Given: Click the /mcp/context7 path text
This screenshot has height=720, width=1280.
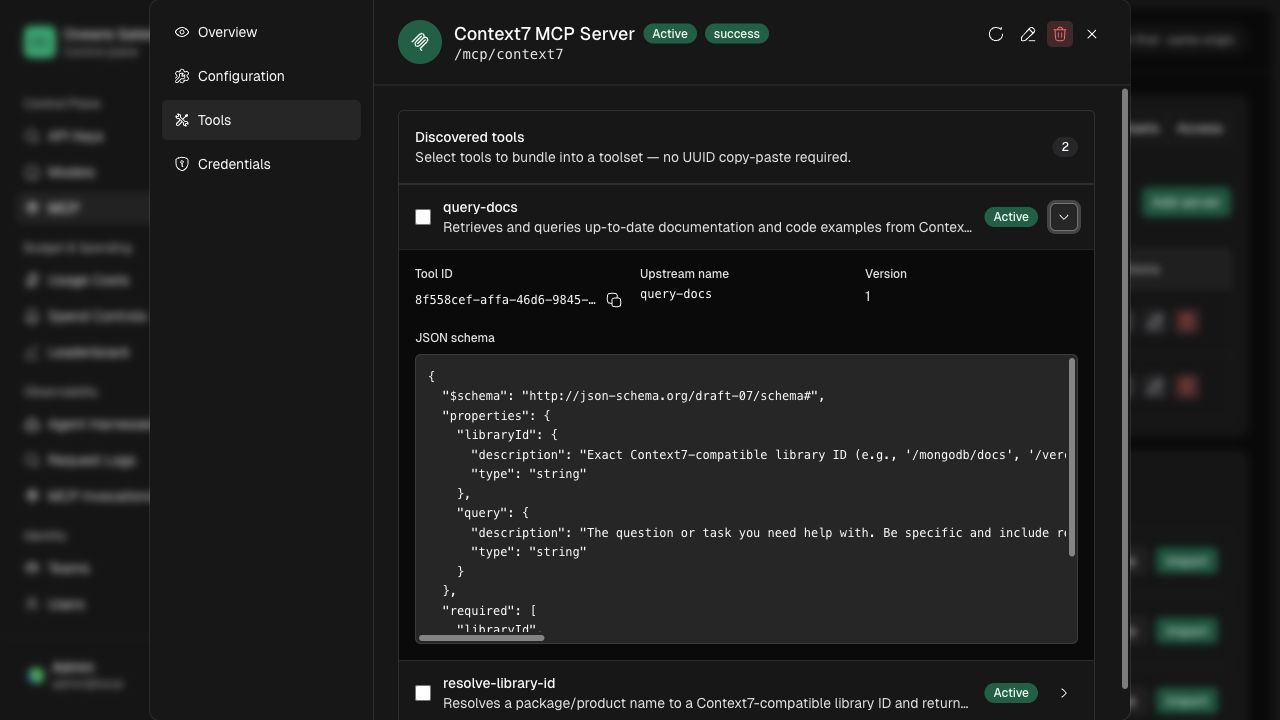Looking at the screenshot, I should [509, 55].
